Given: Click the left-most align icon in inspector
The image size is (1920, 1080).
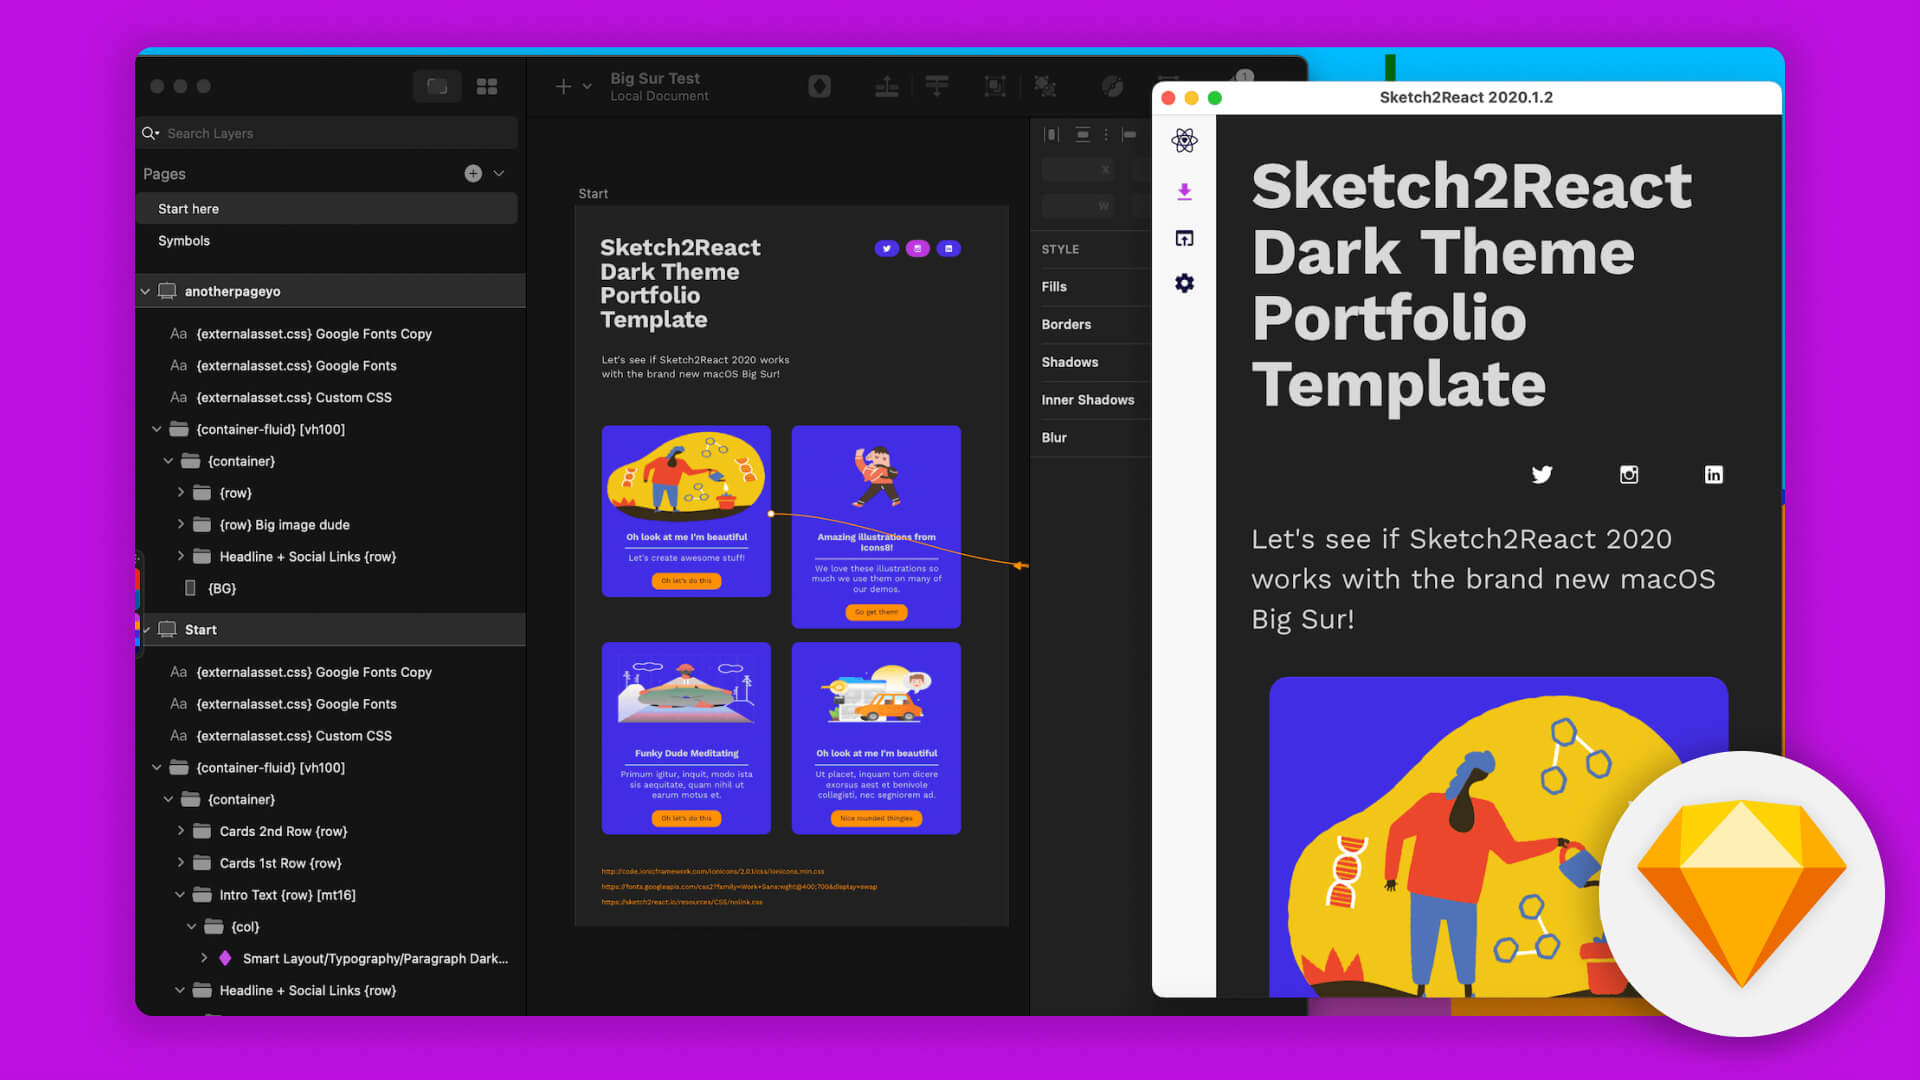Looking at the screenshot, I should [1051, 134].
